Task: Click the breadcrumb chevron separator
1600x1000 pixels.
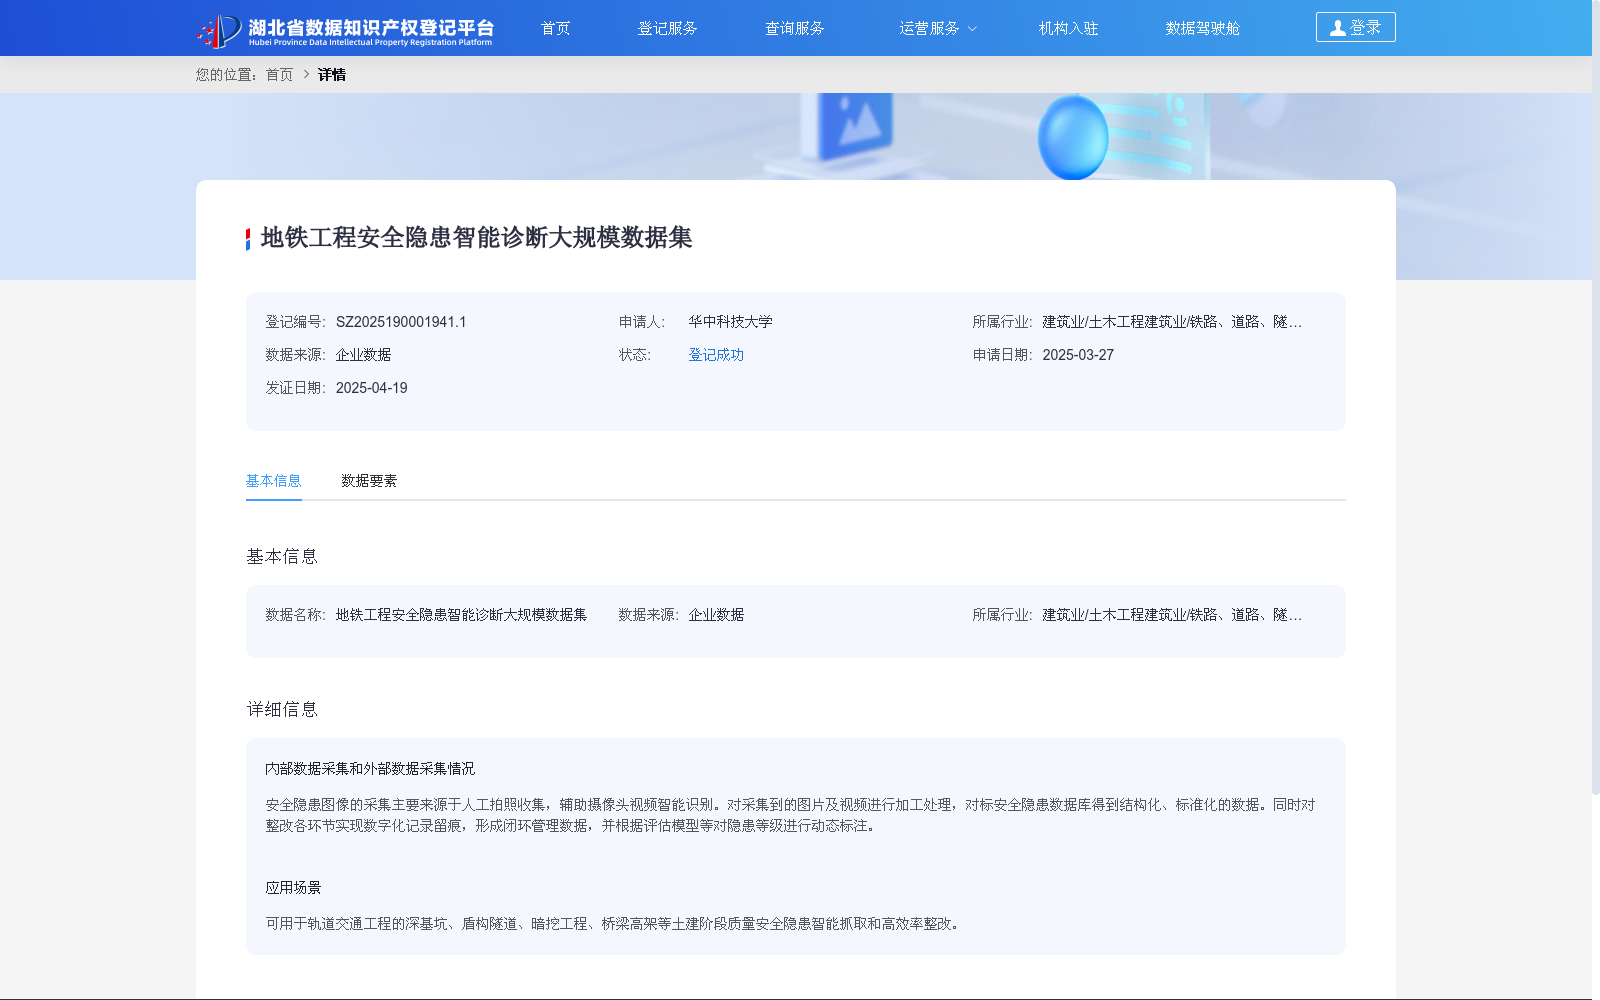Action: [x=306, y=75]
